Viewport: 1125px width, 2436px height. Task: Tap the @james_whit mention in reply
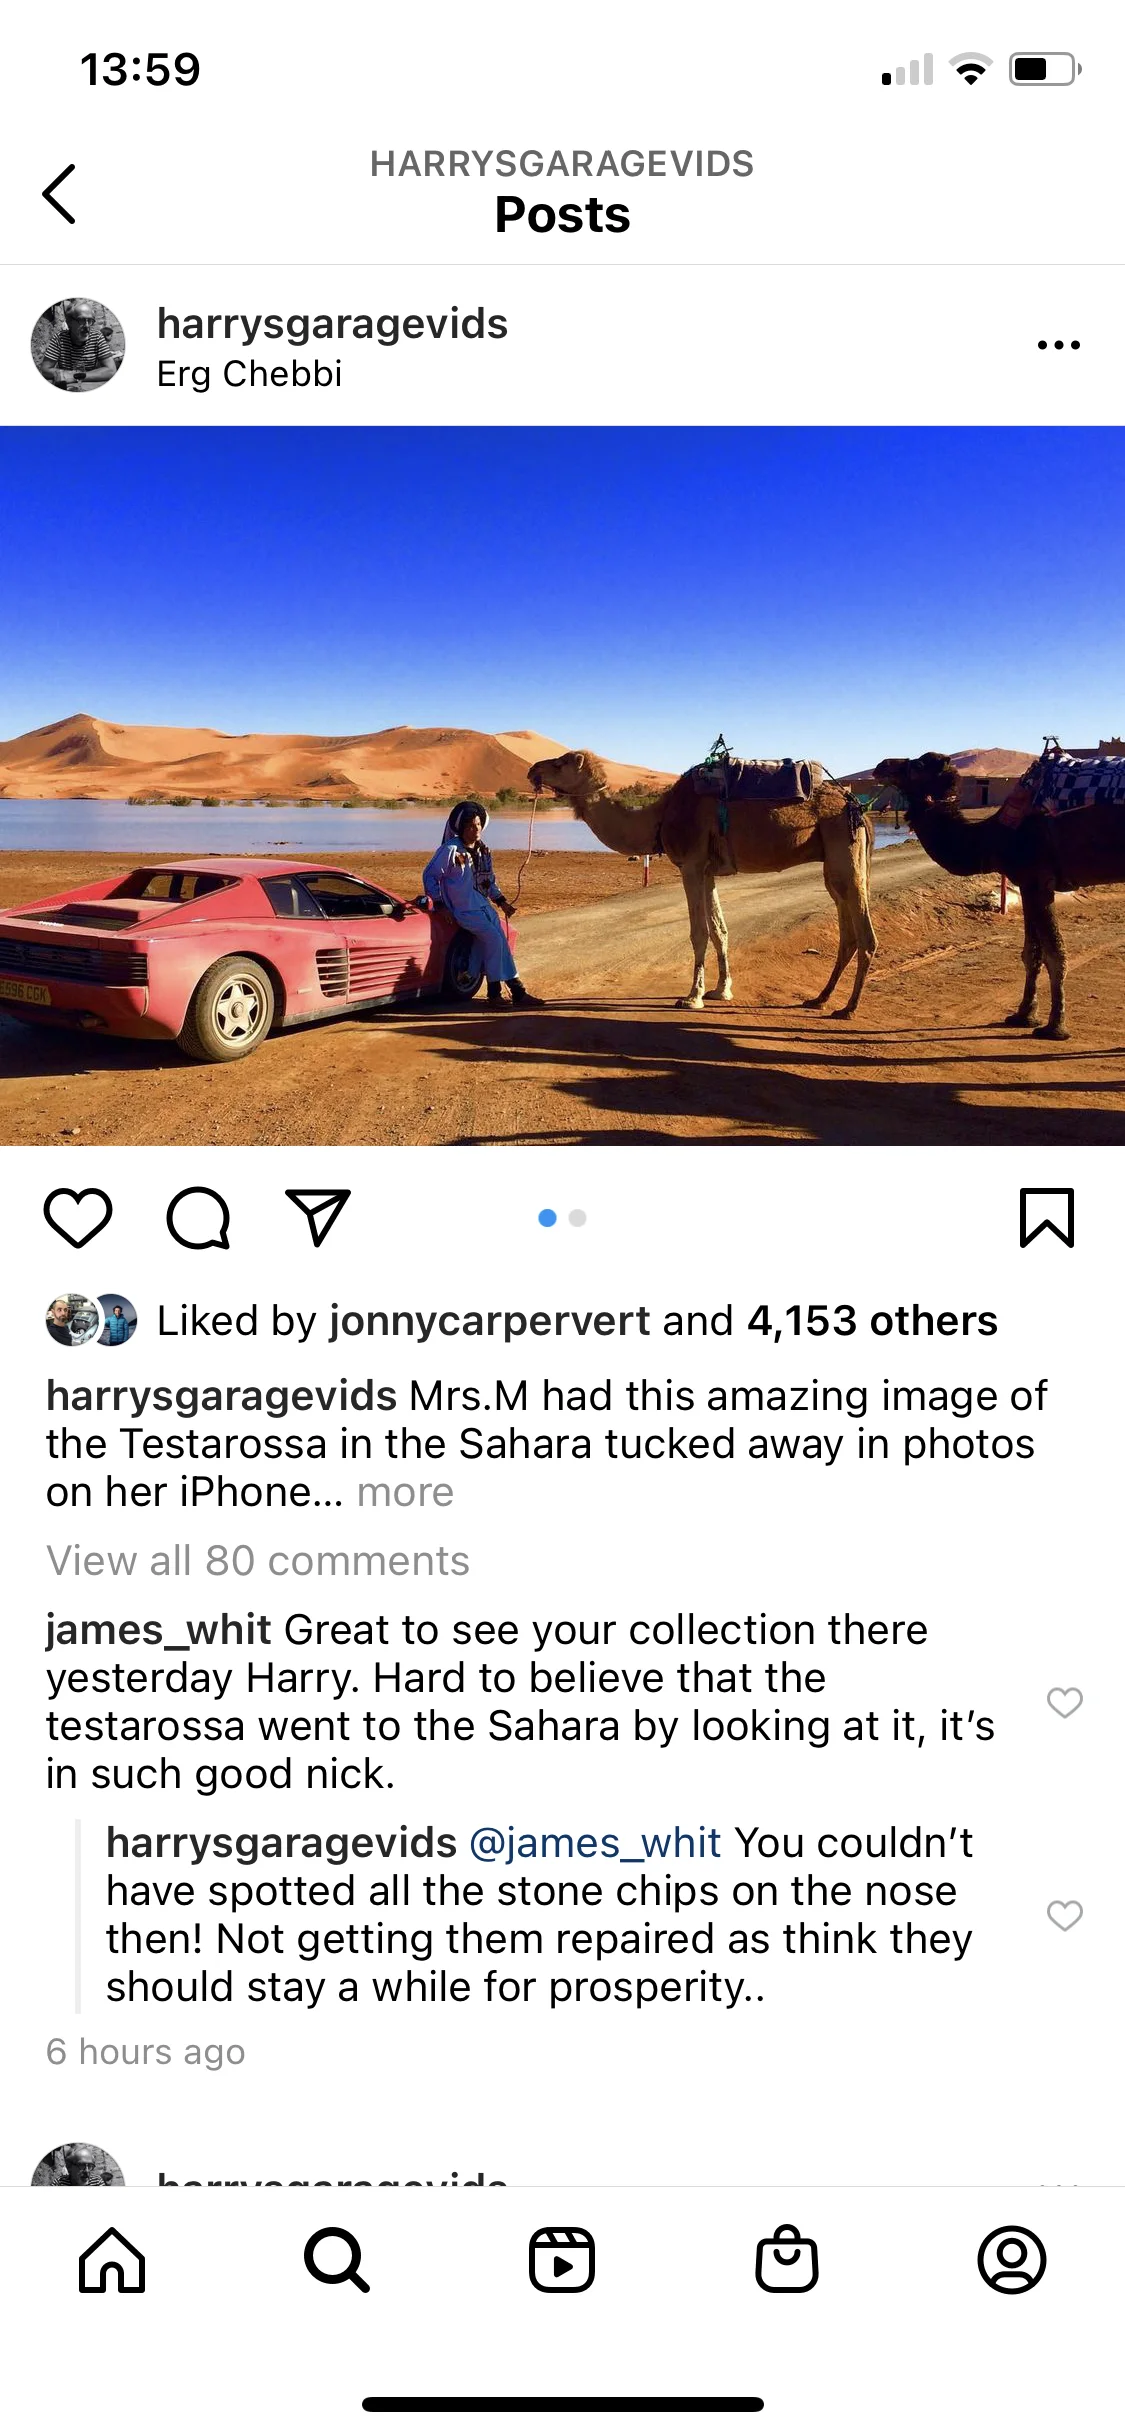tap(595, 1843)
